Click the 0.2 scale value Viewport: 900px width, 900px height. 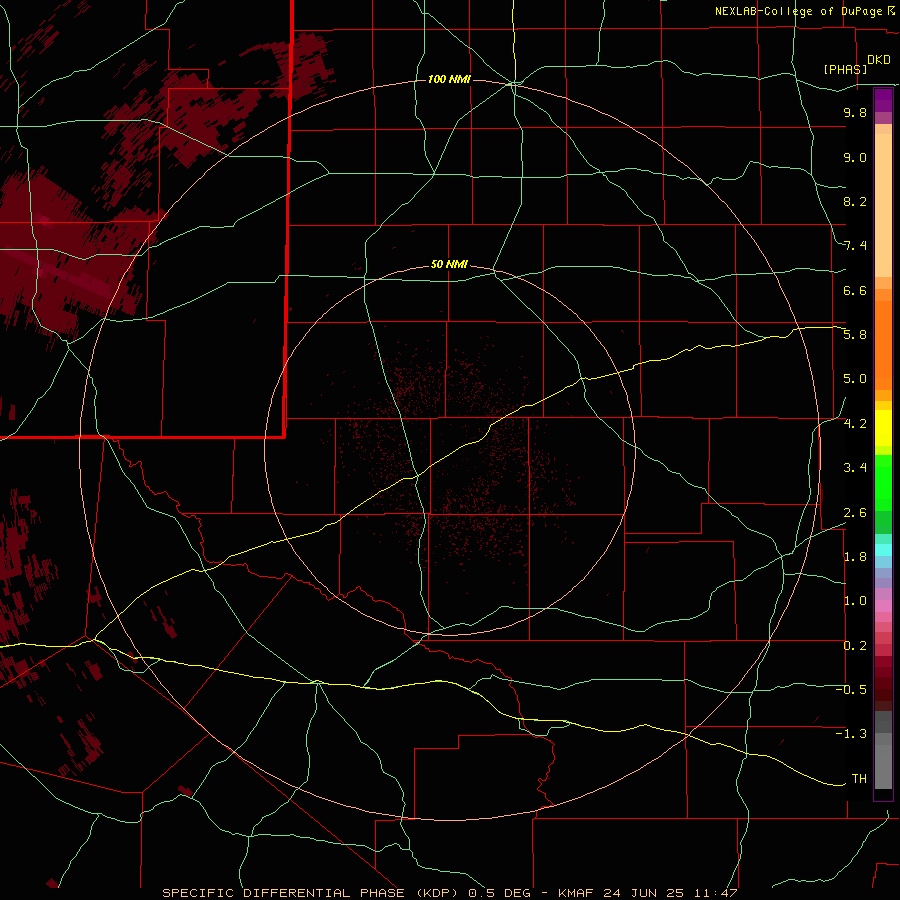pos(855,646)
